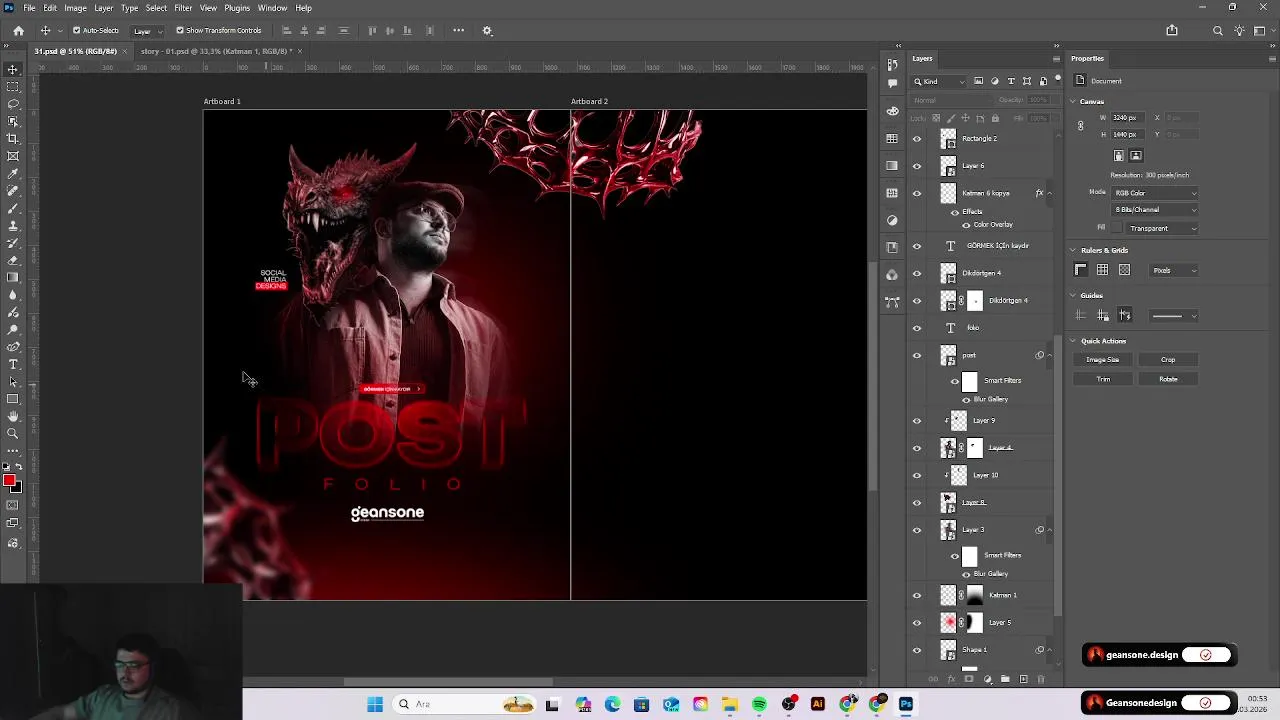Image resolution: width=1280 pixels, height=720 pixels.
Task: Hide the Katman 6 kopya layer
Action: coord(916,193)
